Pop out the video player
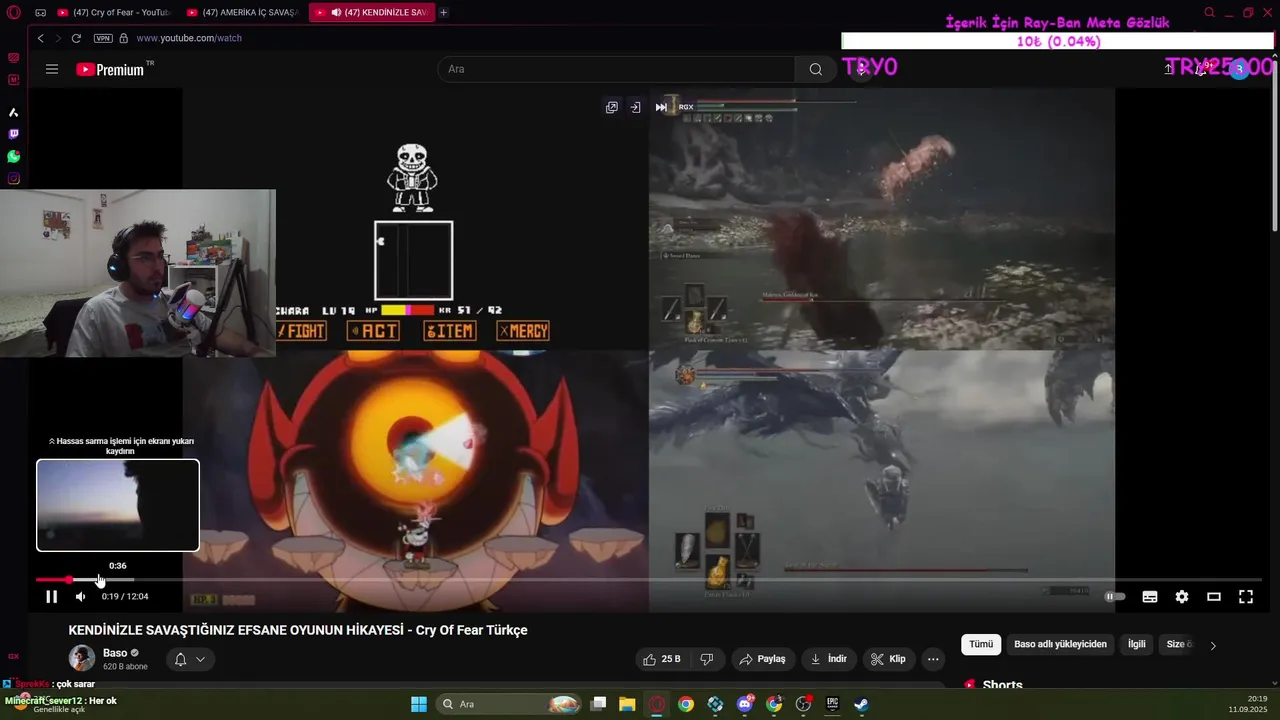The image size is (1280, 720). [612, 107]
